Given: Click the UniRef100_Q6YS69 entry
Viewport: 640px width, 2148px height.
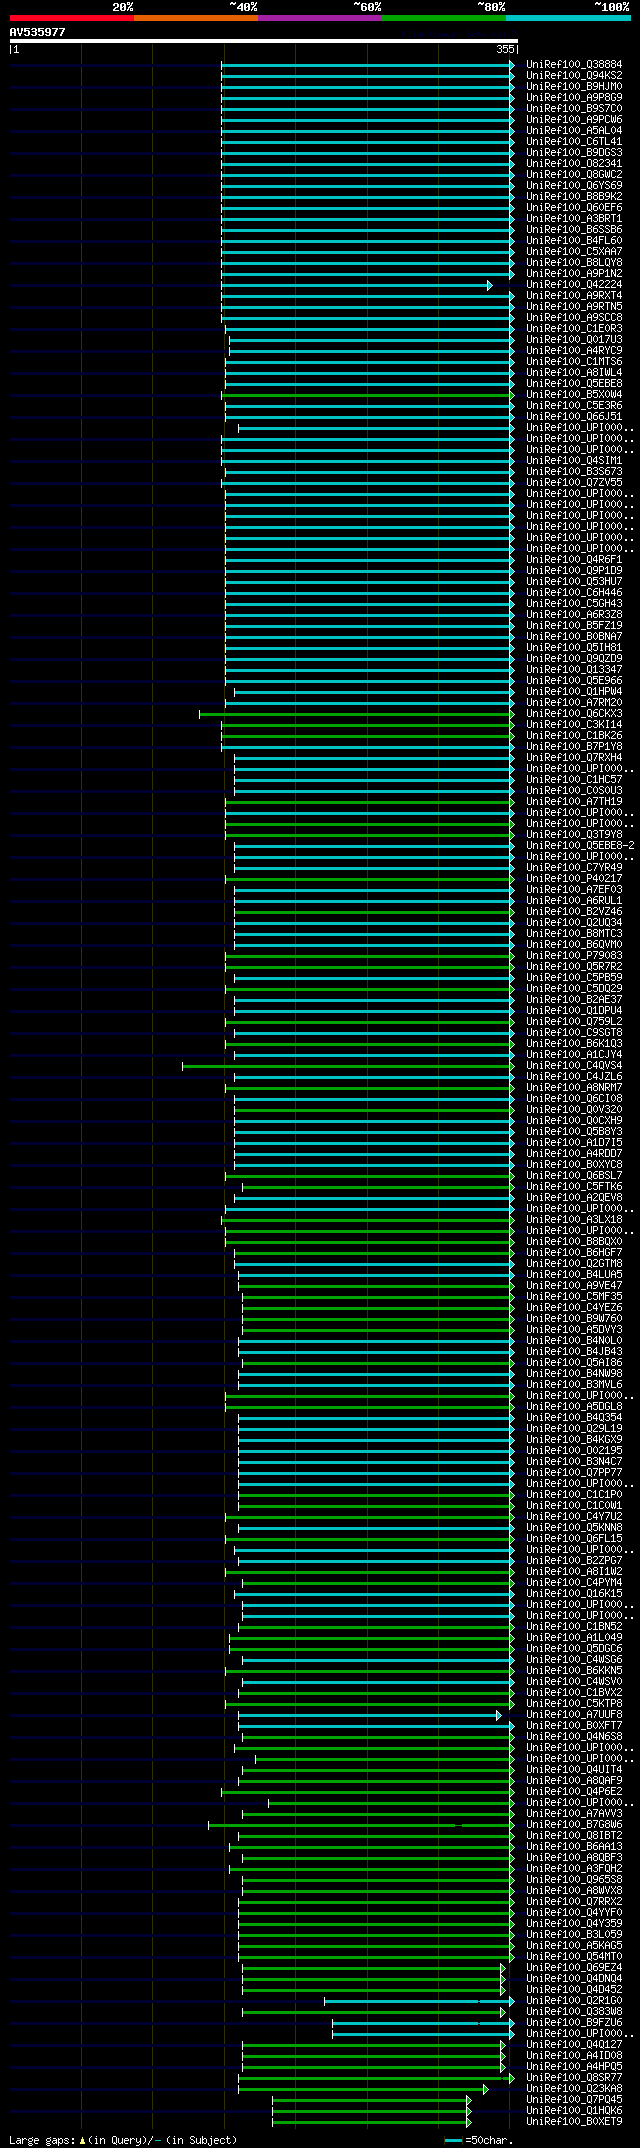Looking at the screenshot, I should pyautogui.click(x=574, y=186).
